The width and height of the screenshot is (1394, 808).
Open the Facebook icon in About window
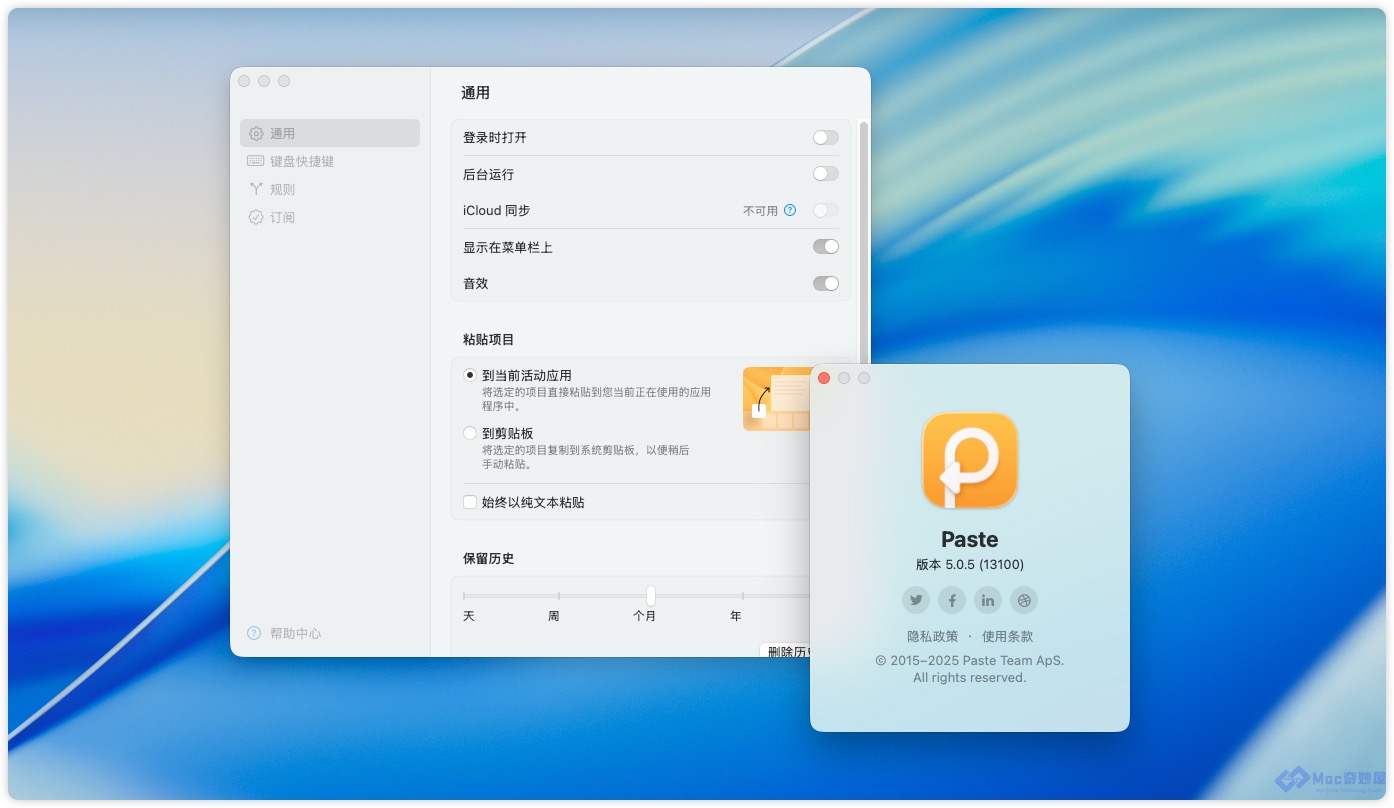coord(952,600)
